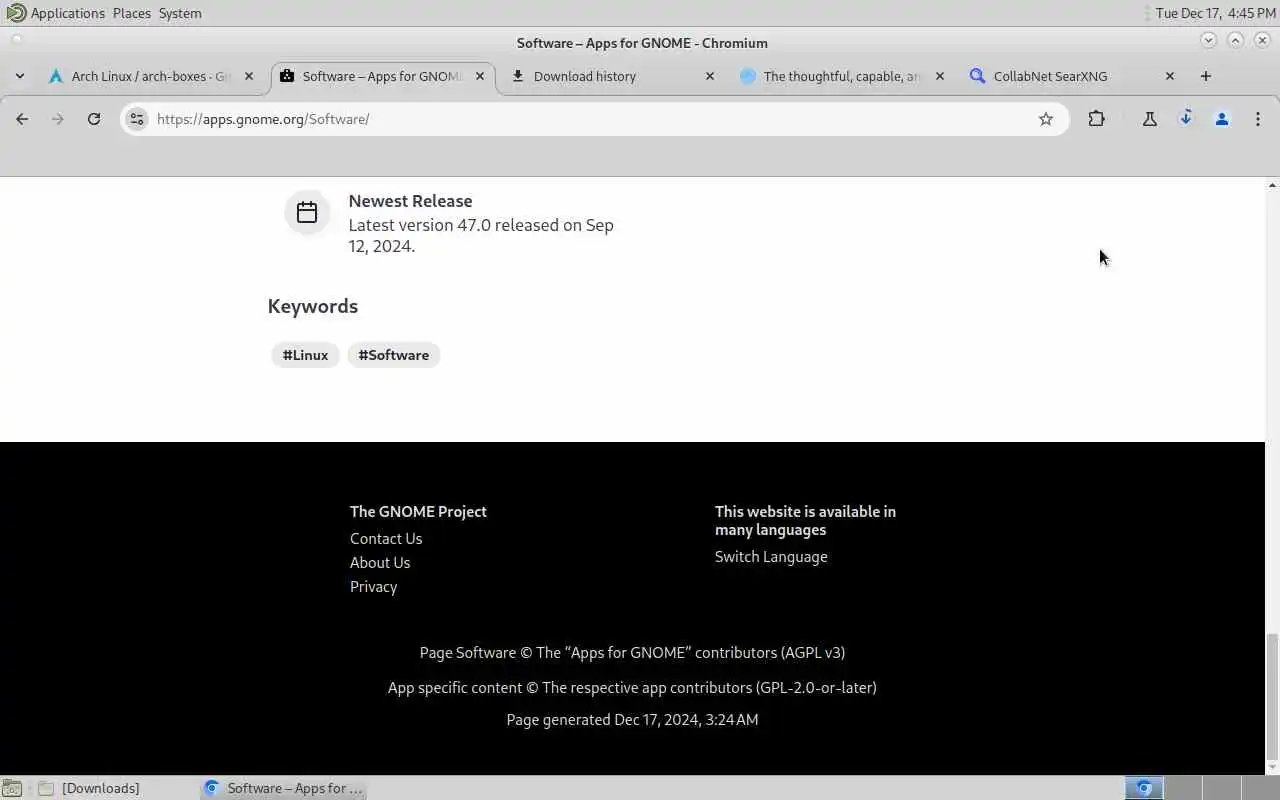Open The thoughtful, capable tab
1280x800 pixels.
tap(842, 76)
